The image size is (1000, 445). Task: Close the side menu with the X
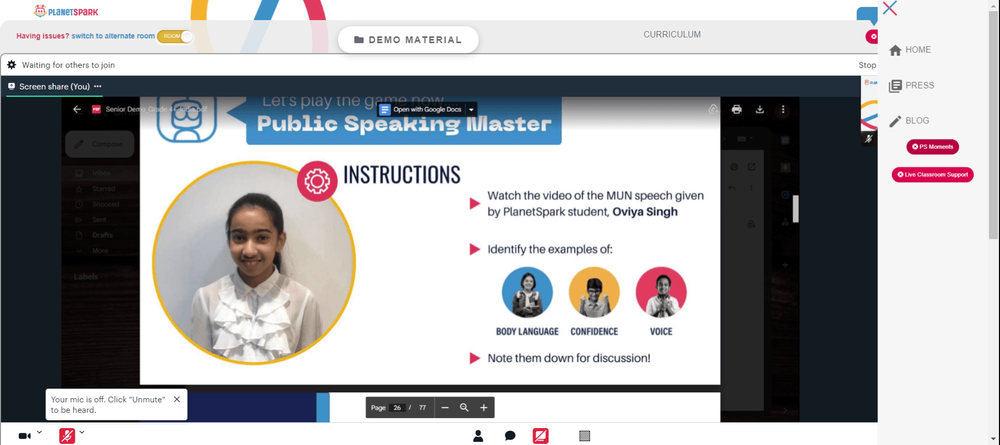890,8
